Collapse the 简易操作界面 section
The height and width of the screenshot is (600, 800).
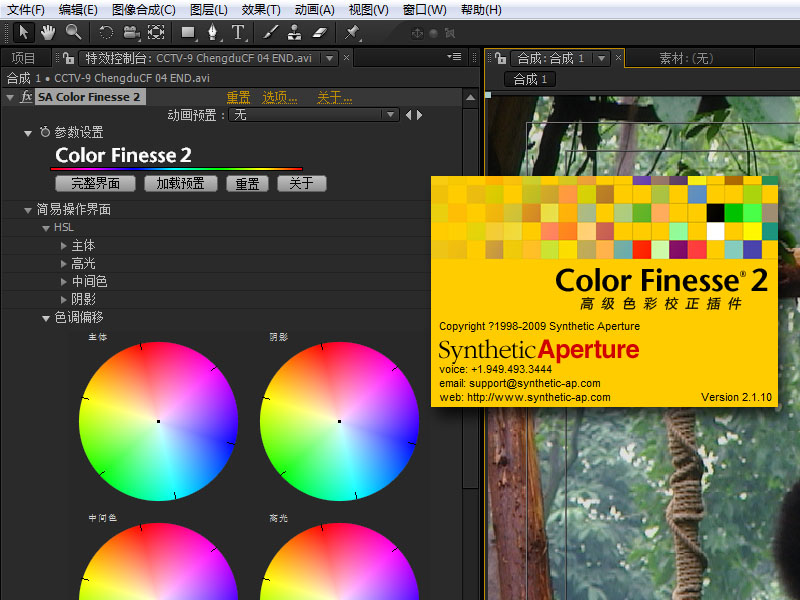tap(28, 210)
